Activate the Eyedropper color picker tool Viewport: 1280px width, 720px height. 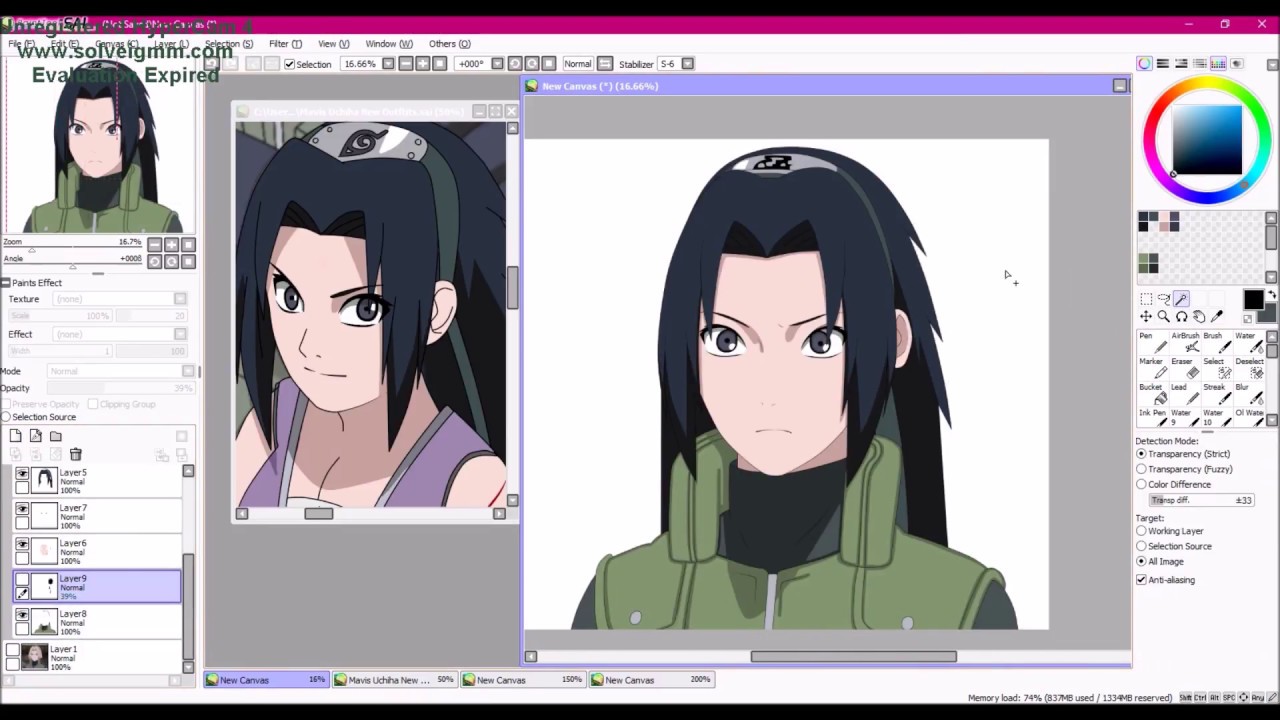tap(1217, 317)
